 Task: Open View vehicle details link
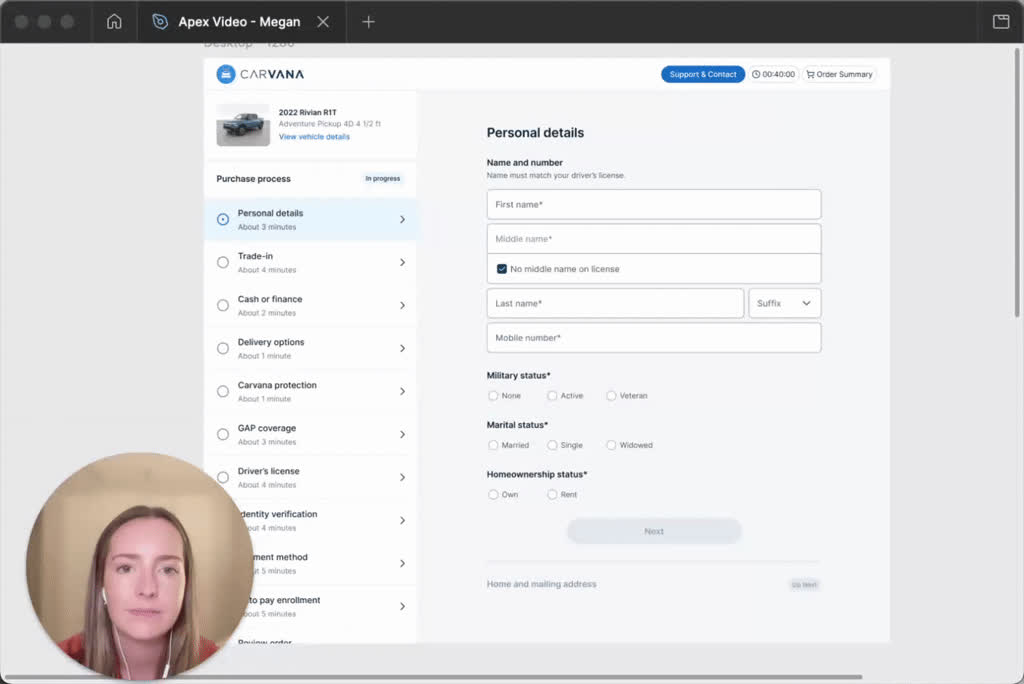314,137
